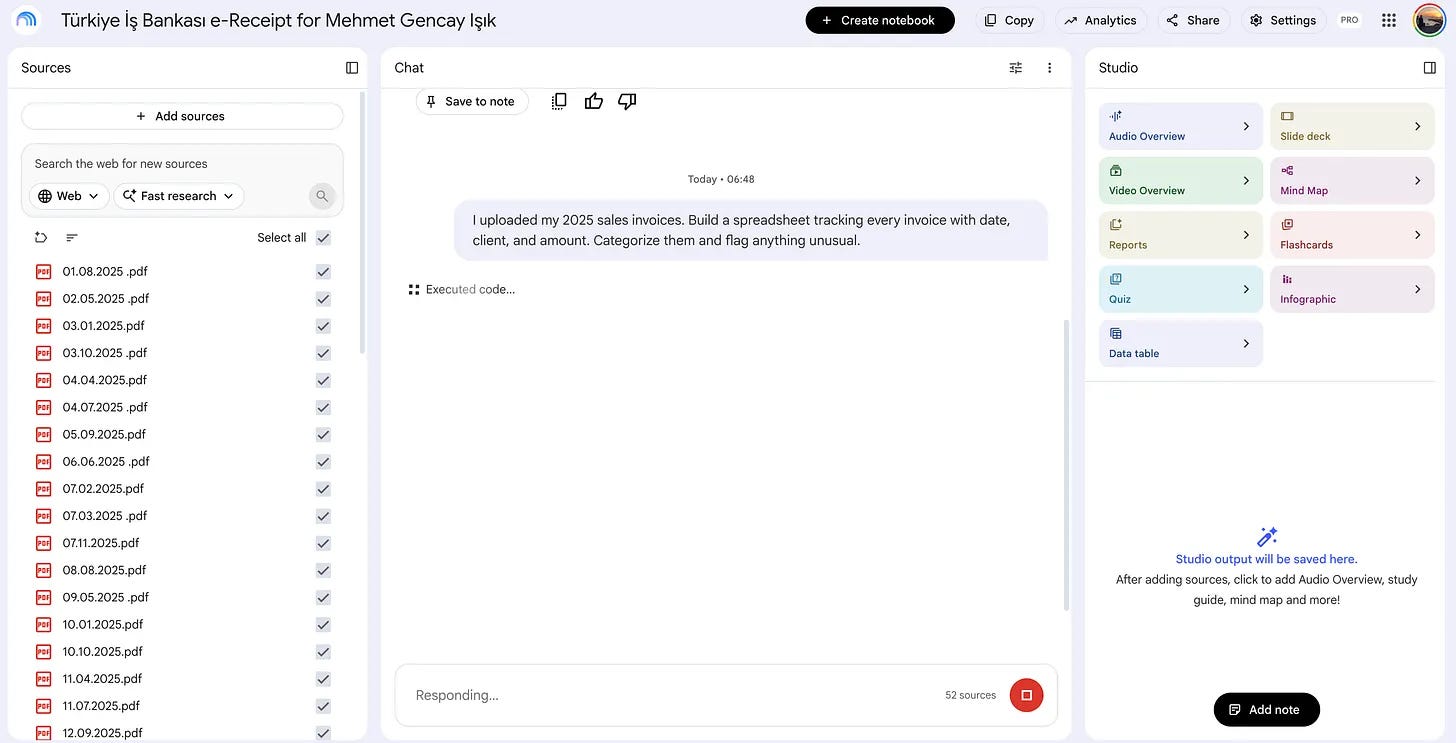
Task: Copy the chat response icon
Action: 559,101
